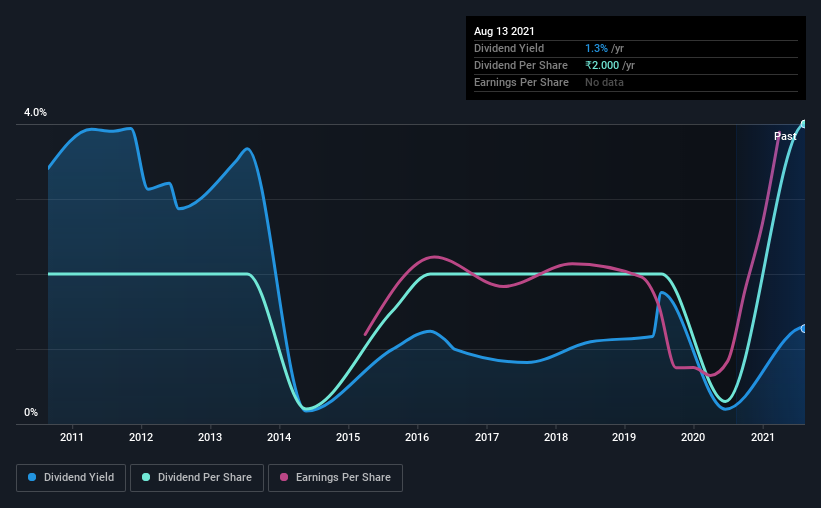Toggle the Dividend Per Share legend button

click(x=197, y=478)
